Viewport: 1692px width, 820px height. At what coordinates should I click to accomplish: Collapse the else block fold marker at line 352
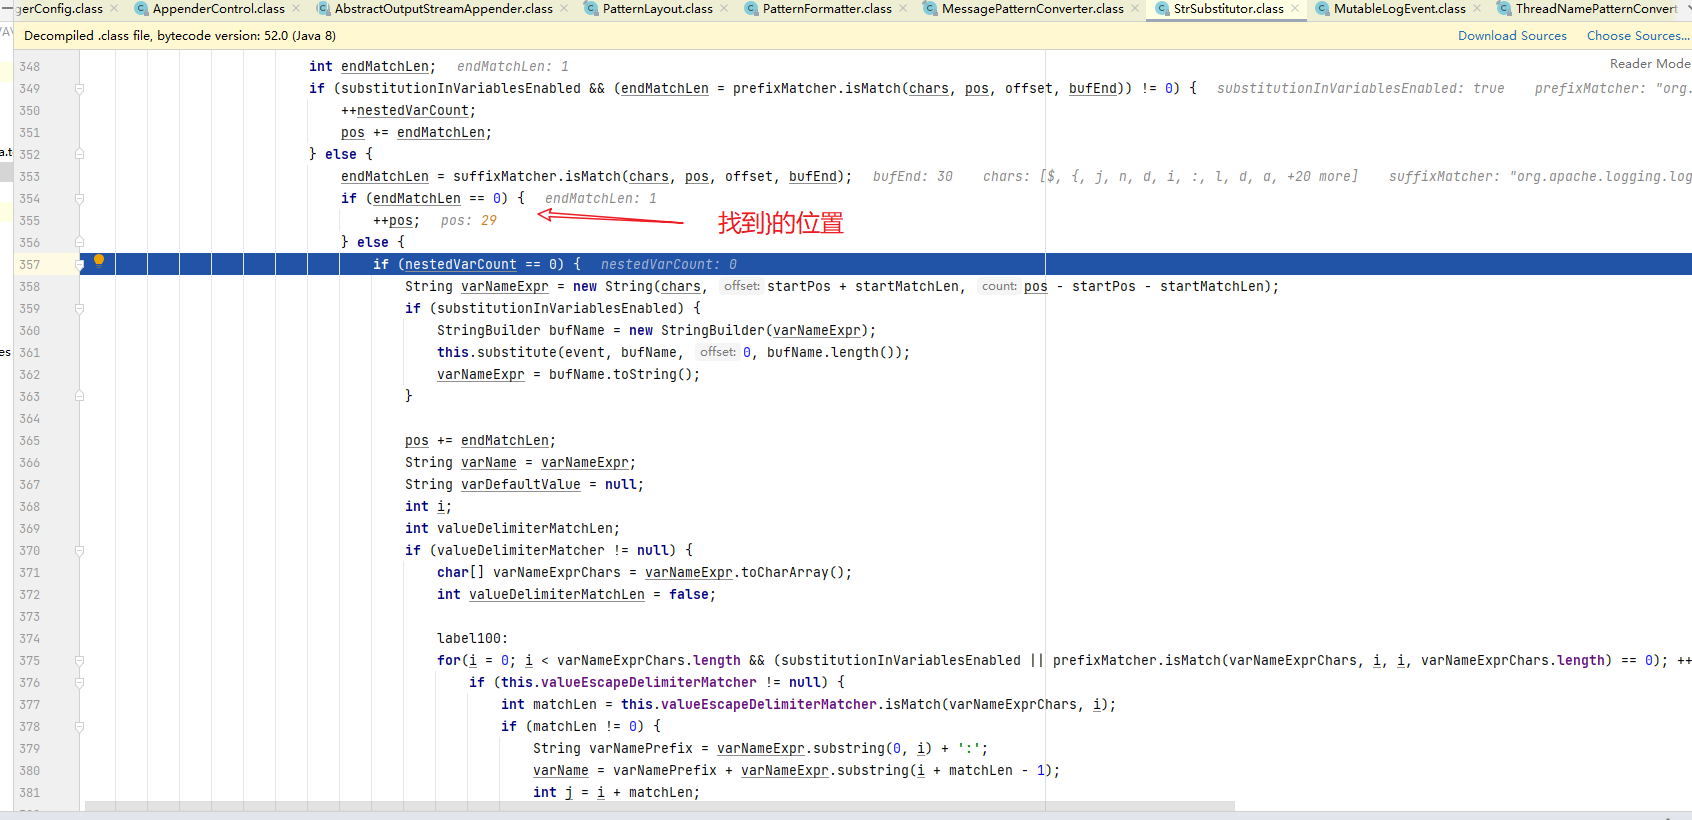pyautogui.click(x=79, y=155)
